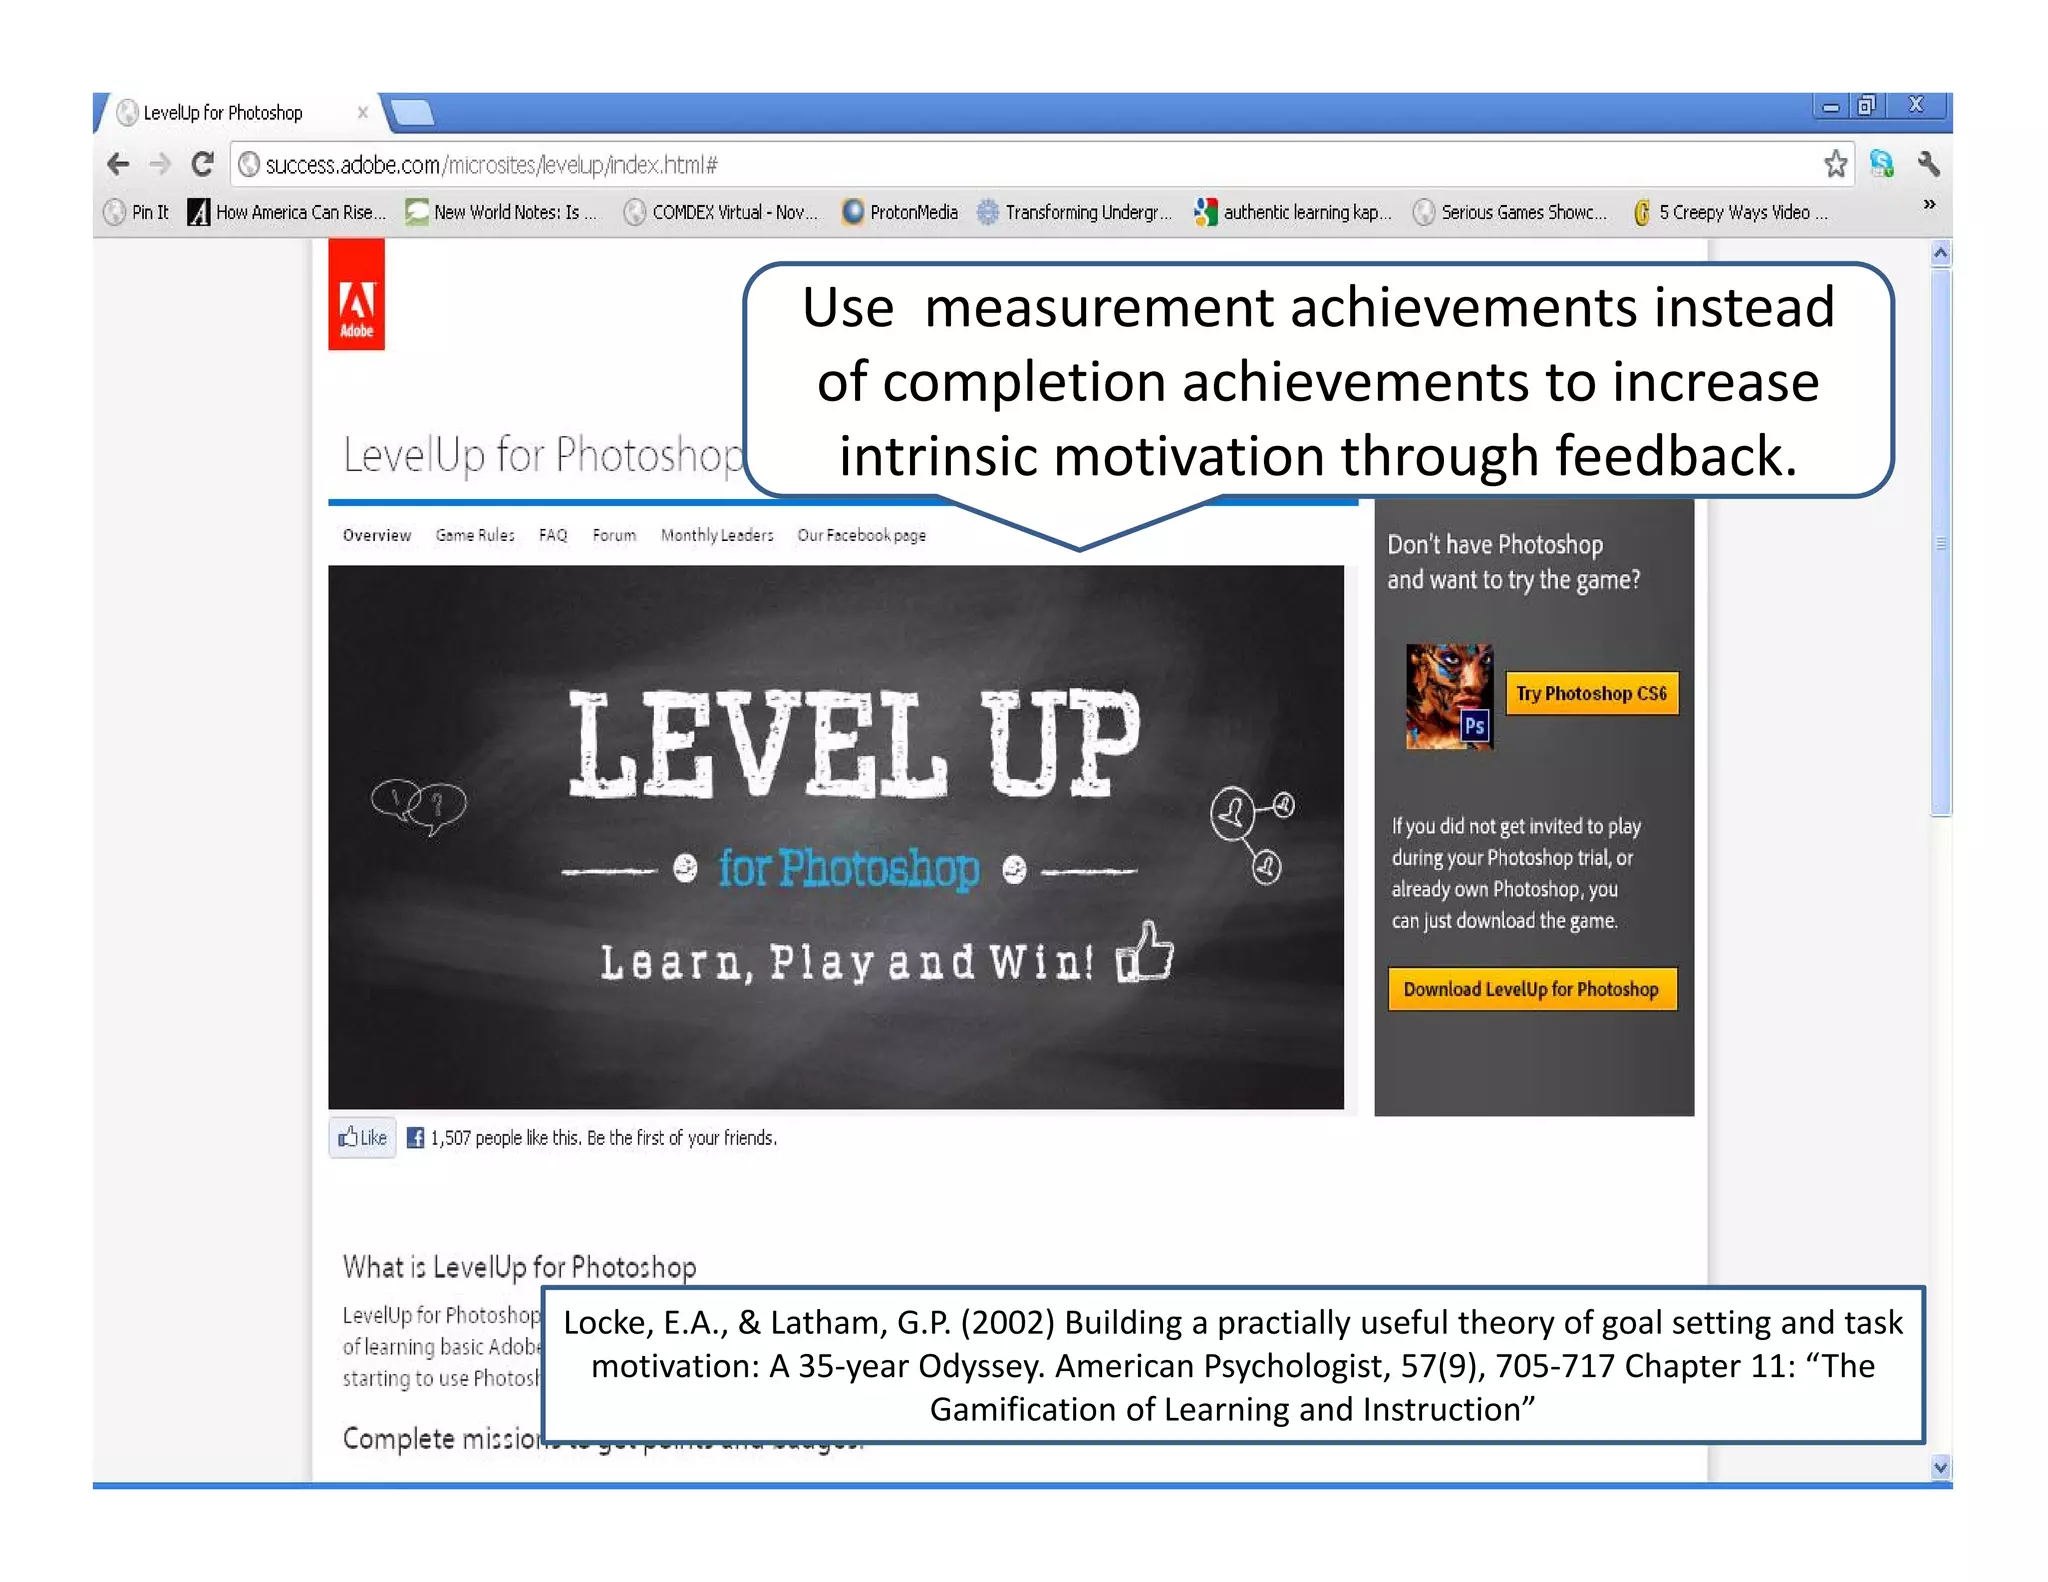Open the Pin It bookmark
2048x1582 pixels.
137,212
